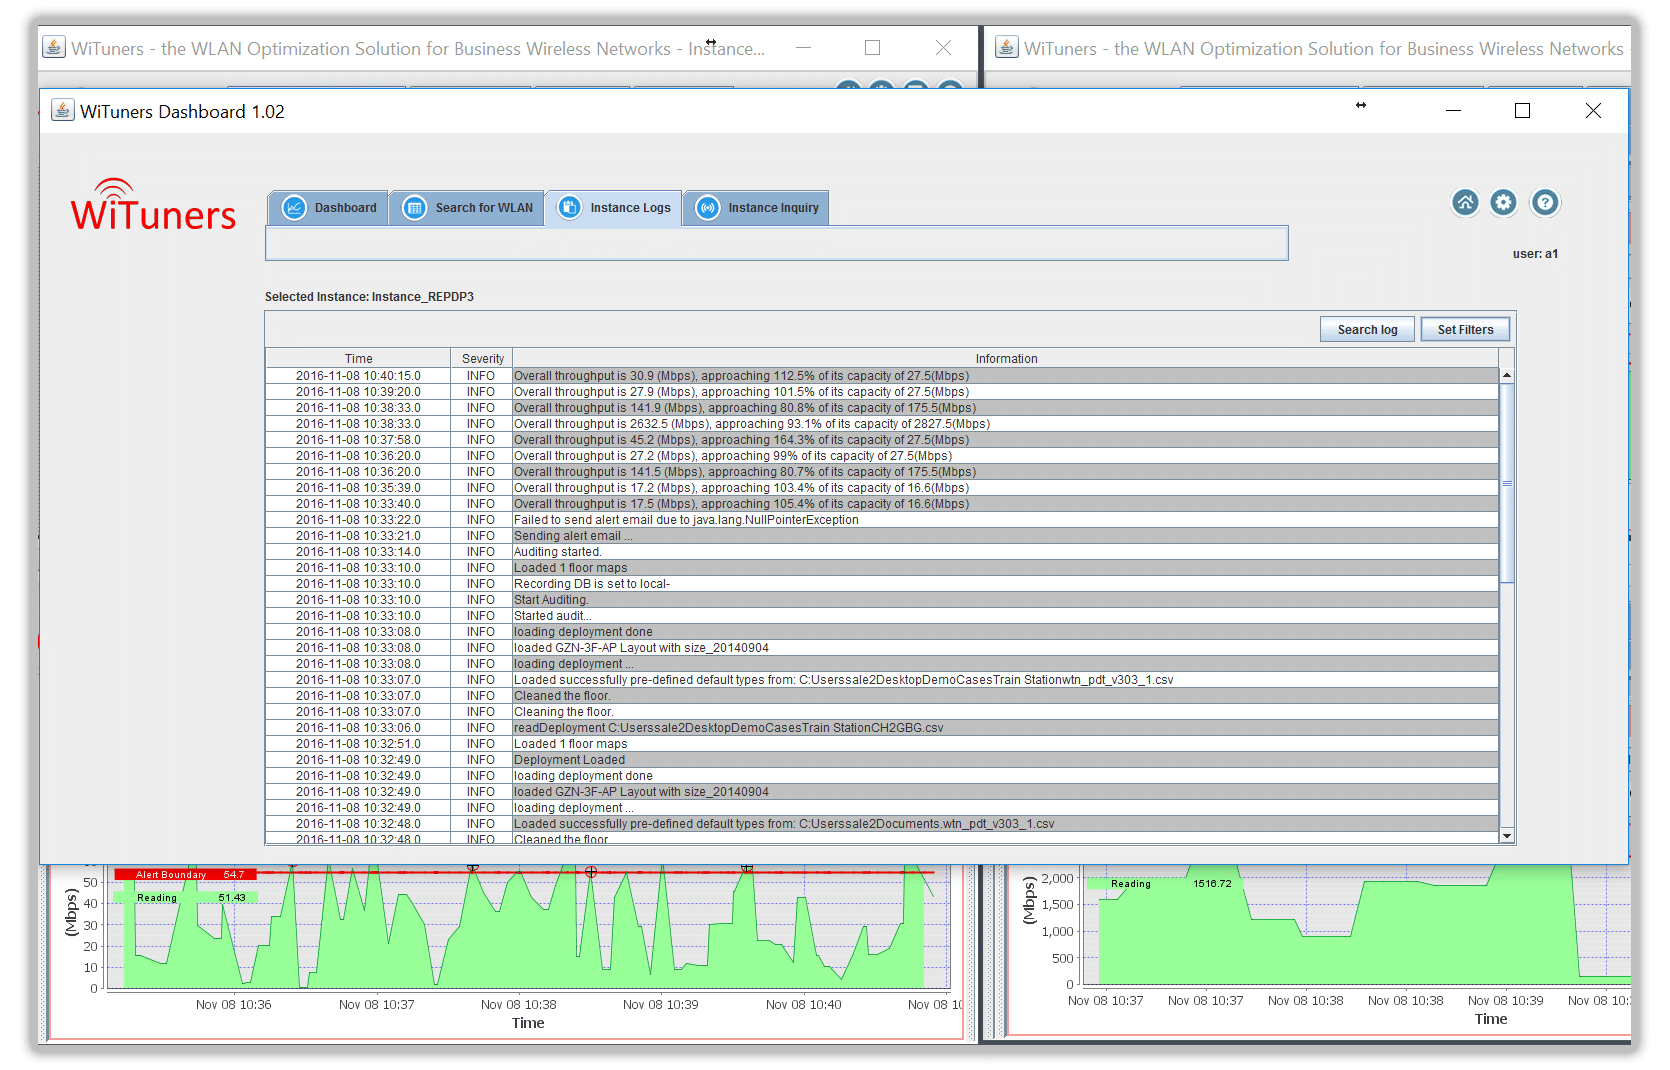The image size is (1670, 1070).
Task: Select throughput 2632.5 Mbps log row
Action: pos(882,424)
